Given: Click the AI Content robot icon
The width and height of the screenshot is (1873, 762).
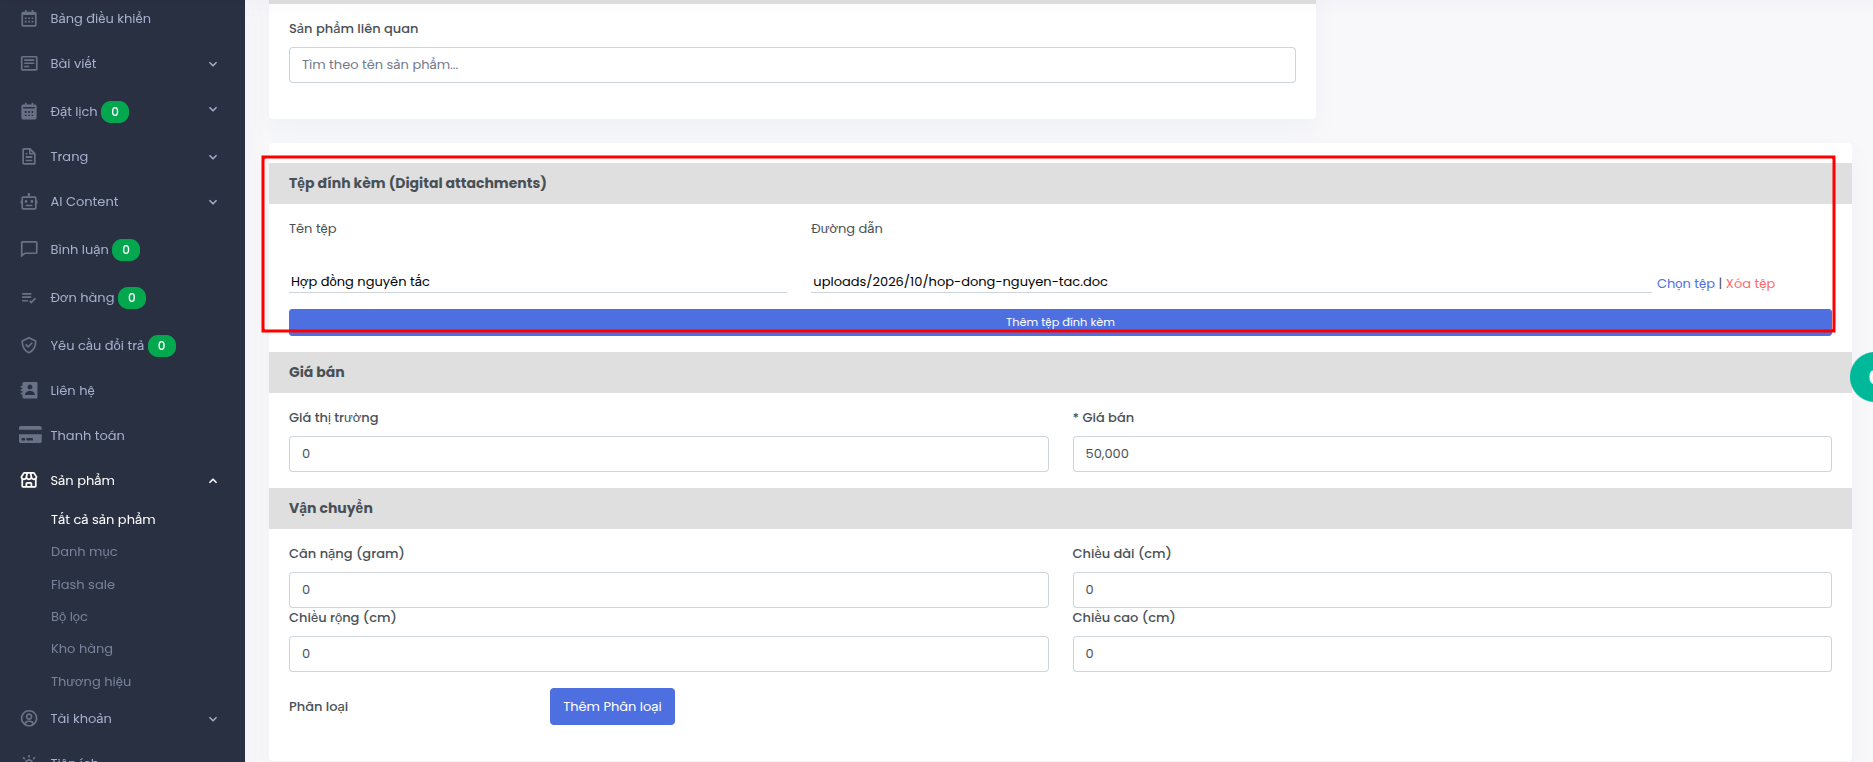Looking at the screenshot, I should [29, 201].
